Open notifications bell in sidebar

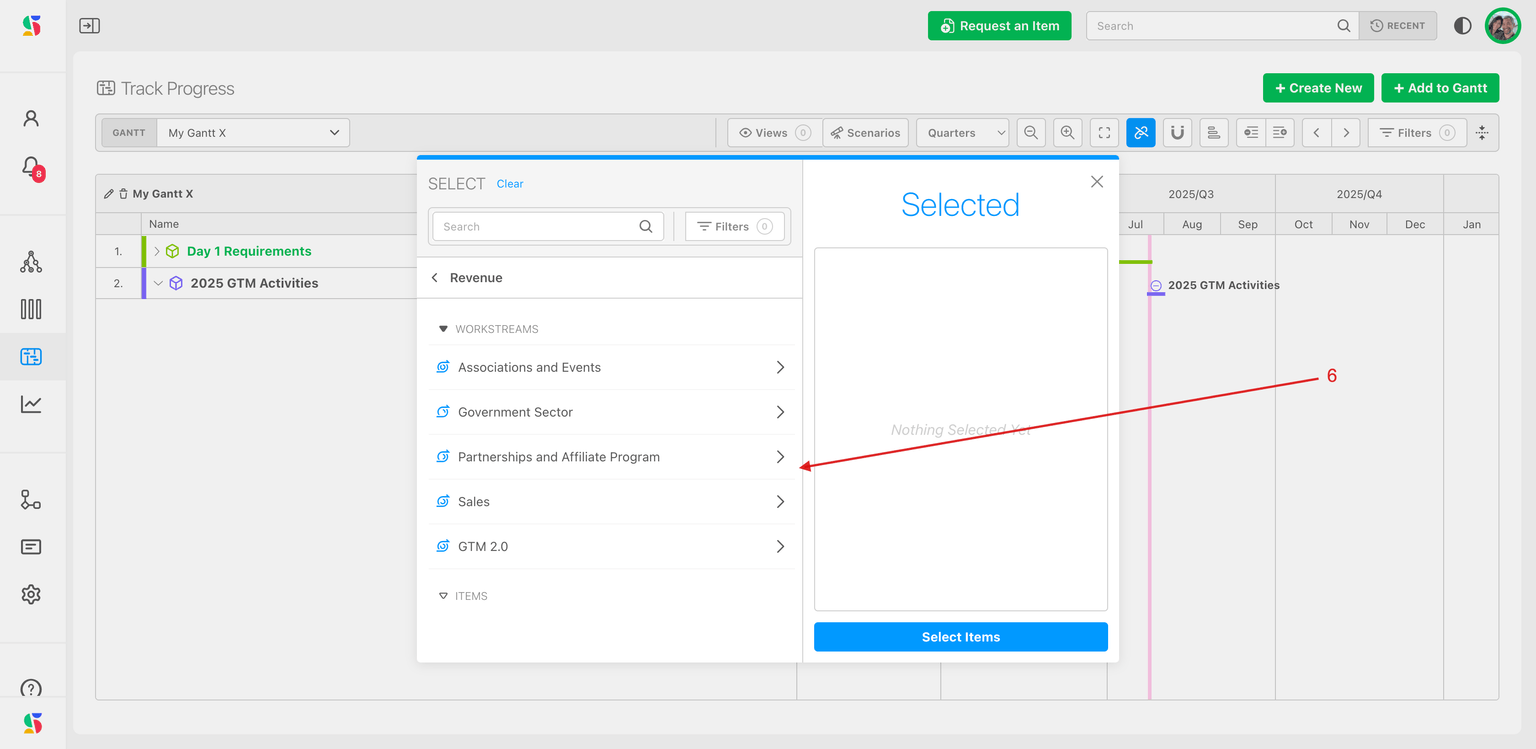coord(31,166)
